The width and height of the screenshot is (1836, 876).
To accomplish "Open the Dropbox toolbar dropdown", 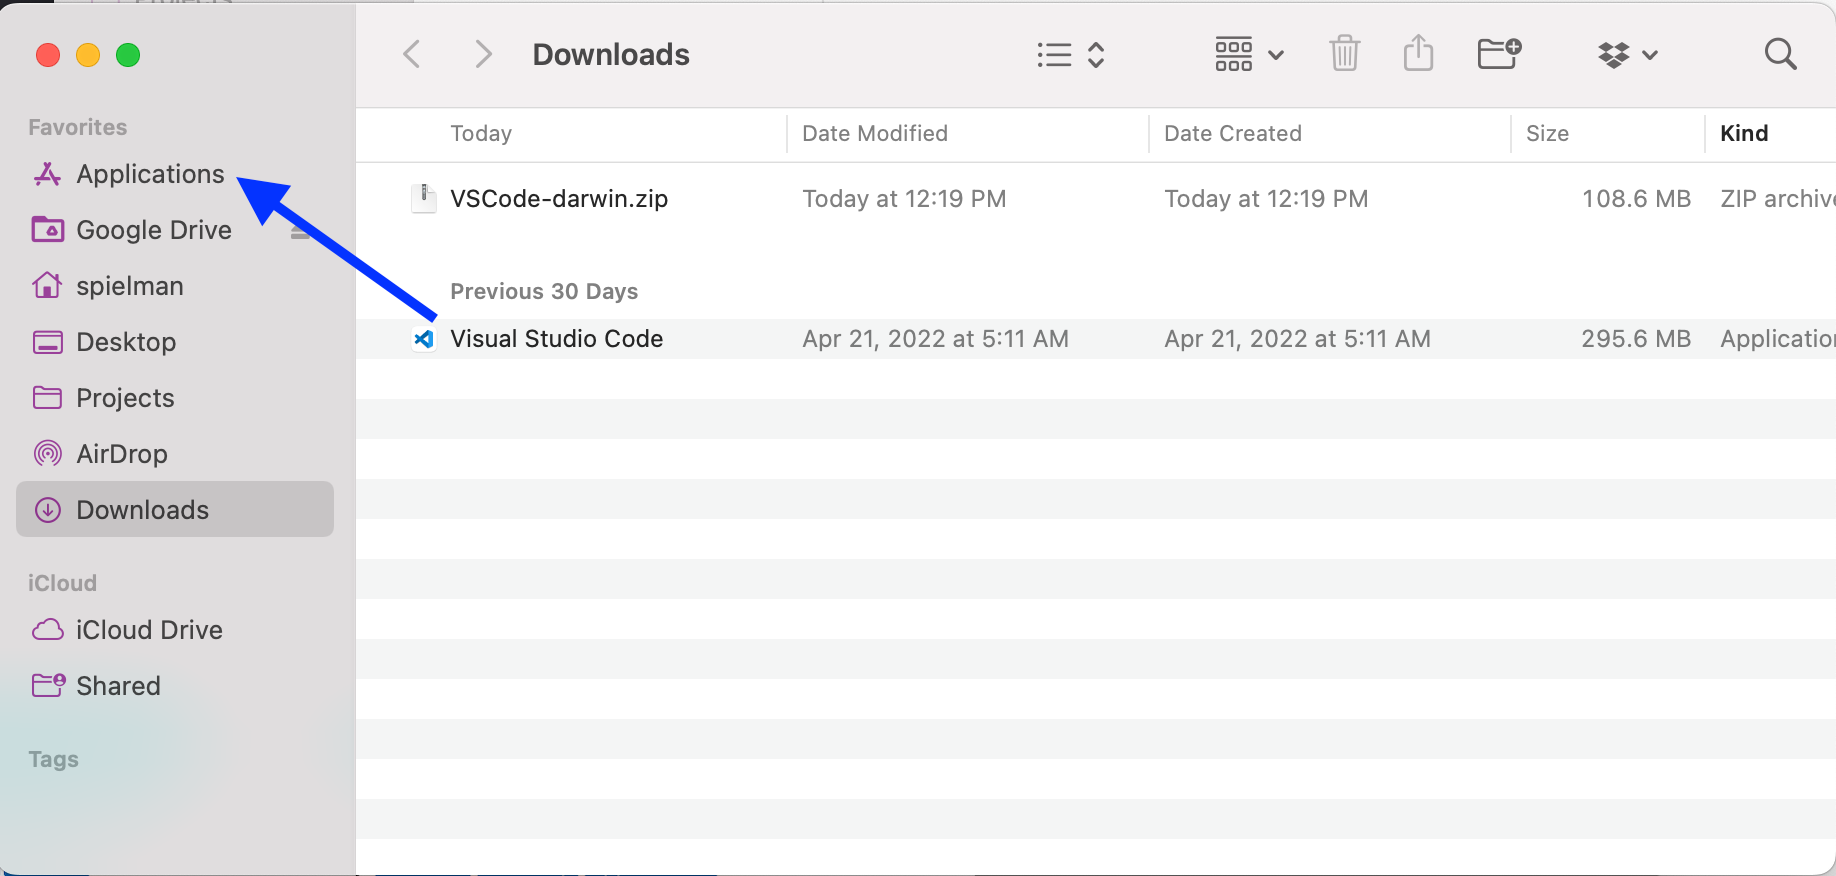I will click(1628, 54).
